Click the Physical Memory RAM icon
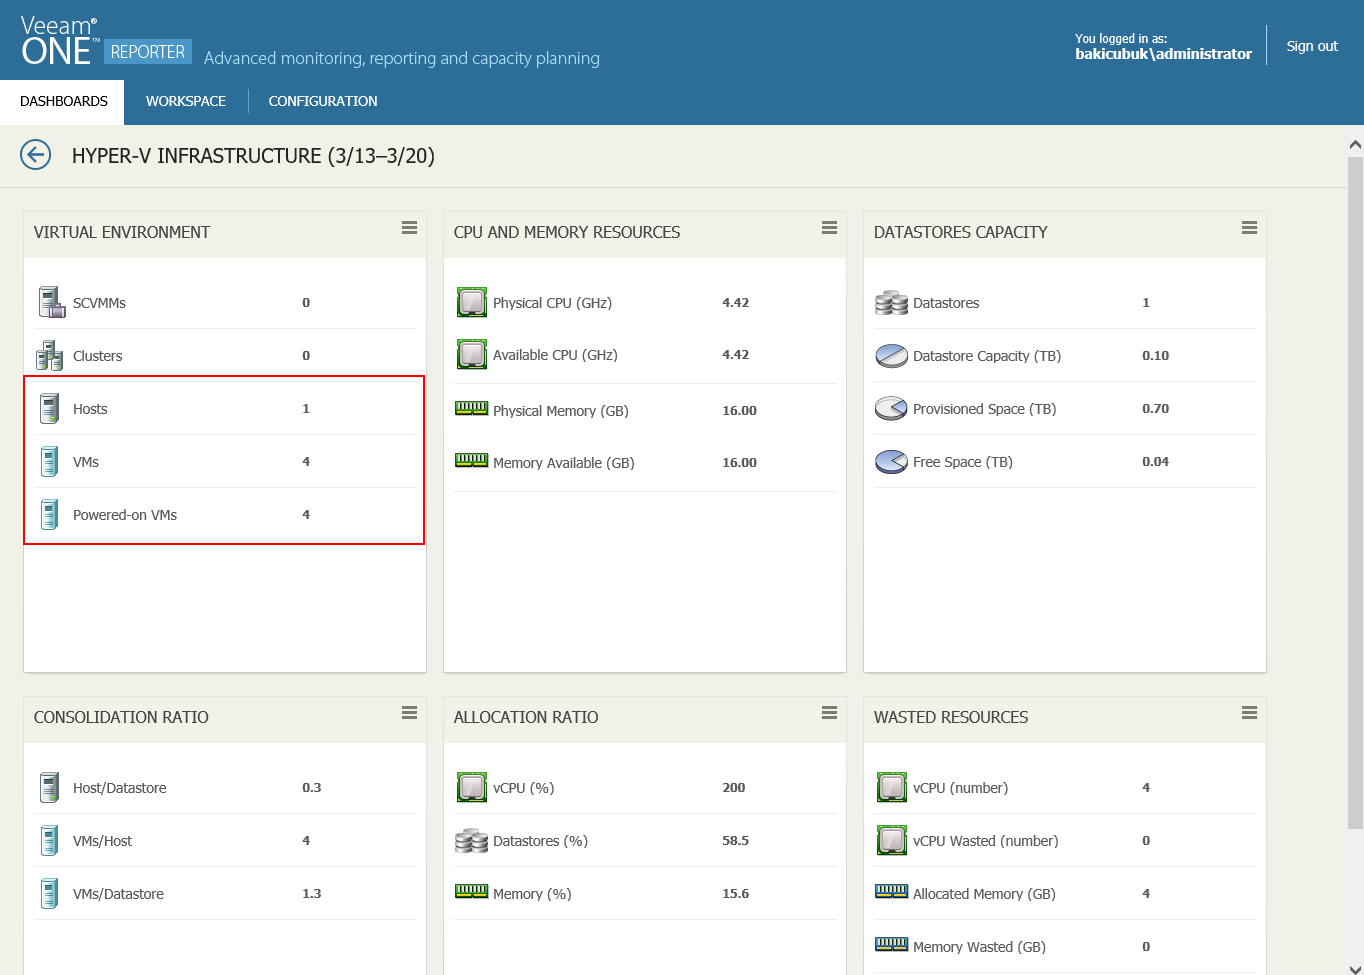 [471, 408]
